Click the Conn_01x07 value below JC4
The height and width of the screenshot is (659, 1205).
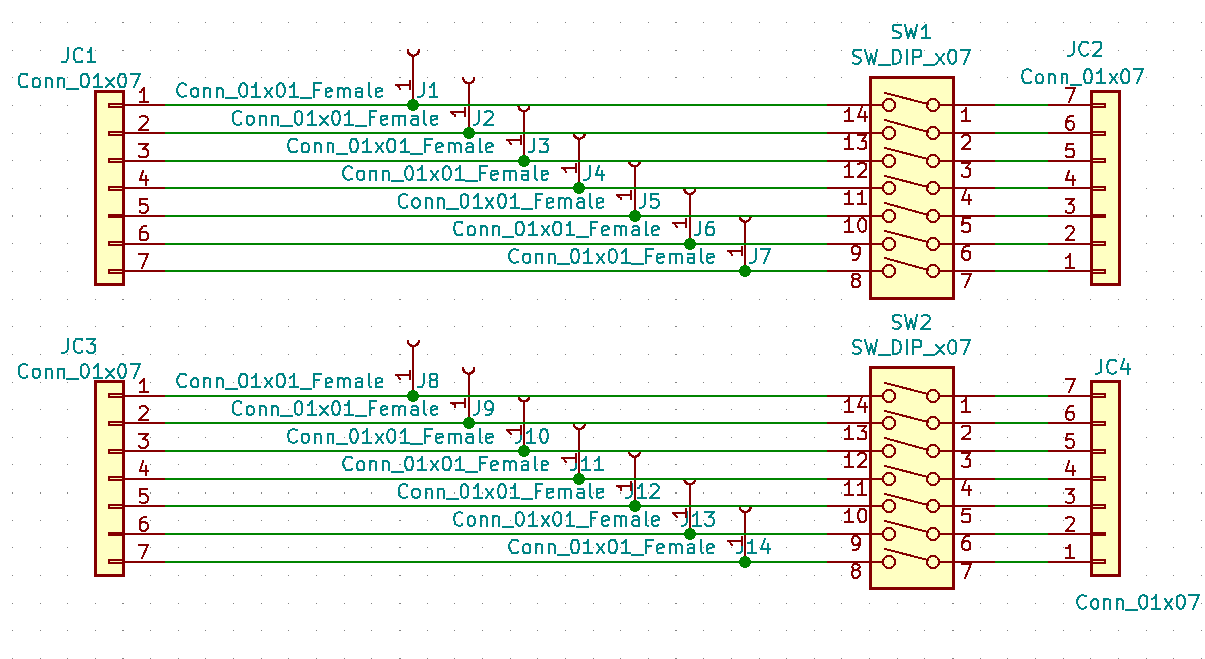1138,602
